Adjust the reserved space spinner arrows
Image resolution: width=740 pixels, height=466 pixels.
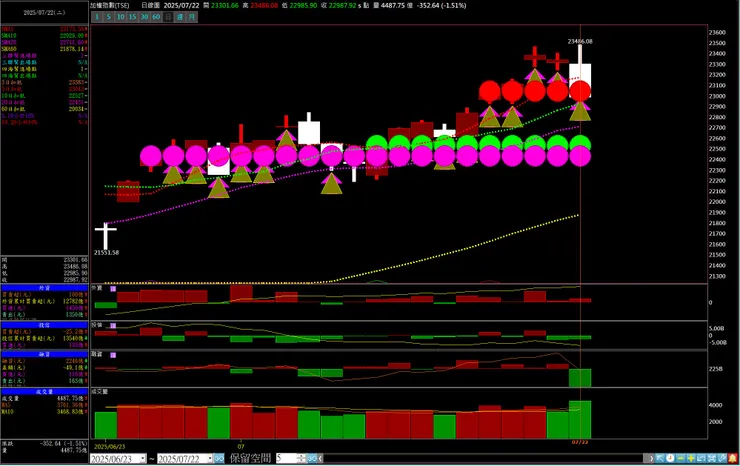[x=302, y=458]
